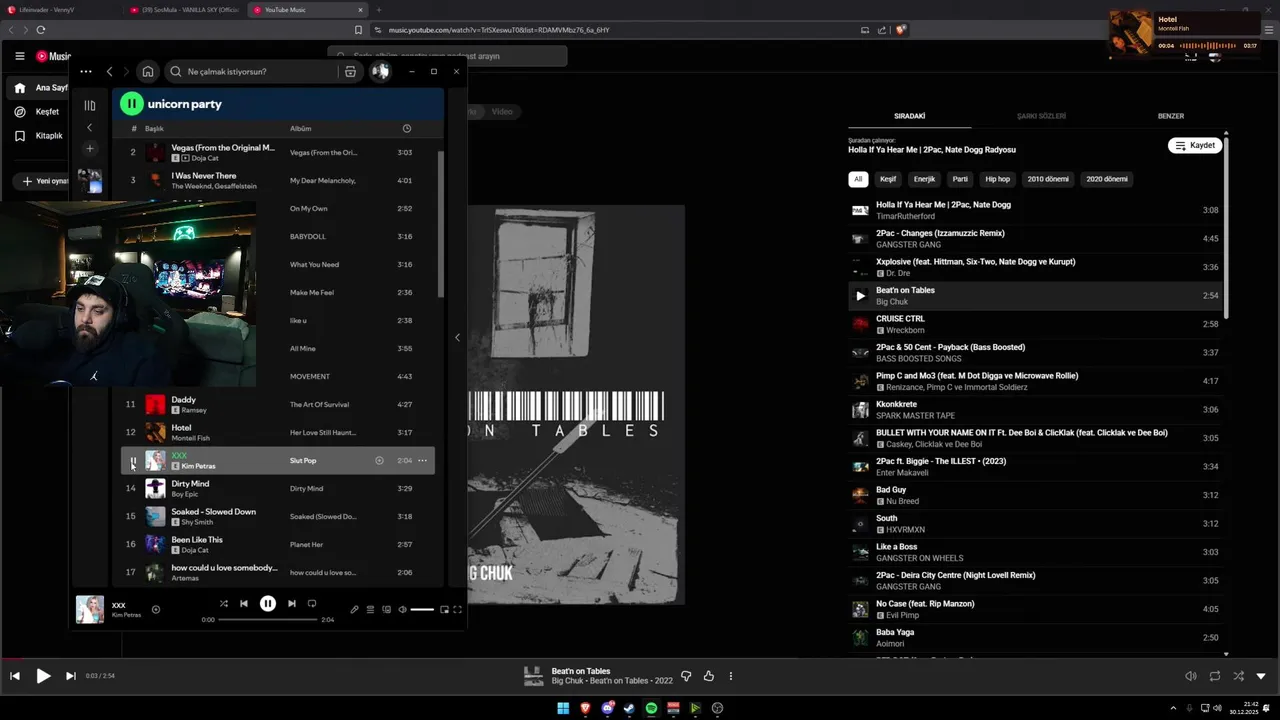The width and height of the screenshot is (1280, 720).
Task: Skip to previous track in Spotify
Action: coord(244,603)
